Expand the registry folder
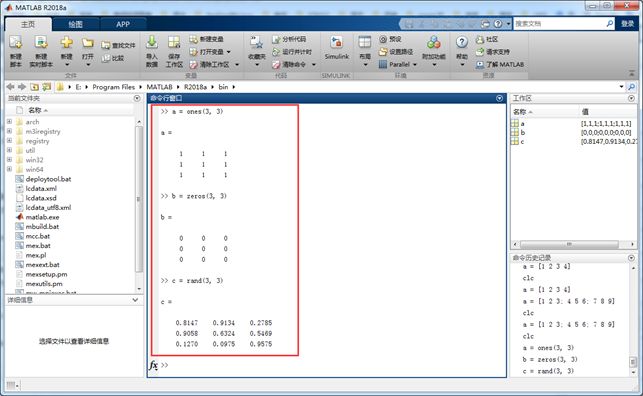This screenshot has width=643, height=396. coord(9,140)
